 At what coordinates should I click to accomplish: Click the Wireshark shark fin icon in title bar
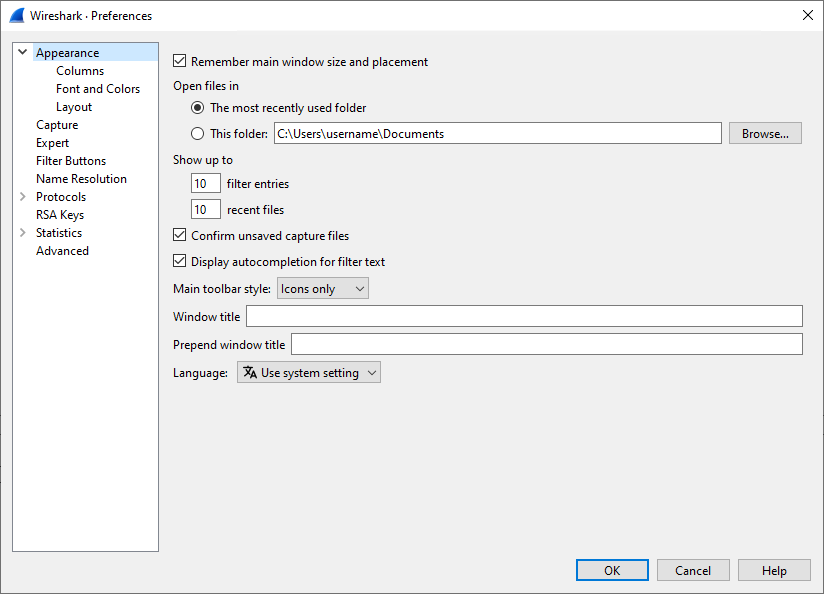tap(16, 15)
